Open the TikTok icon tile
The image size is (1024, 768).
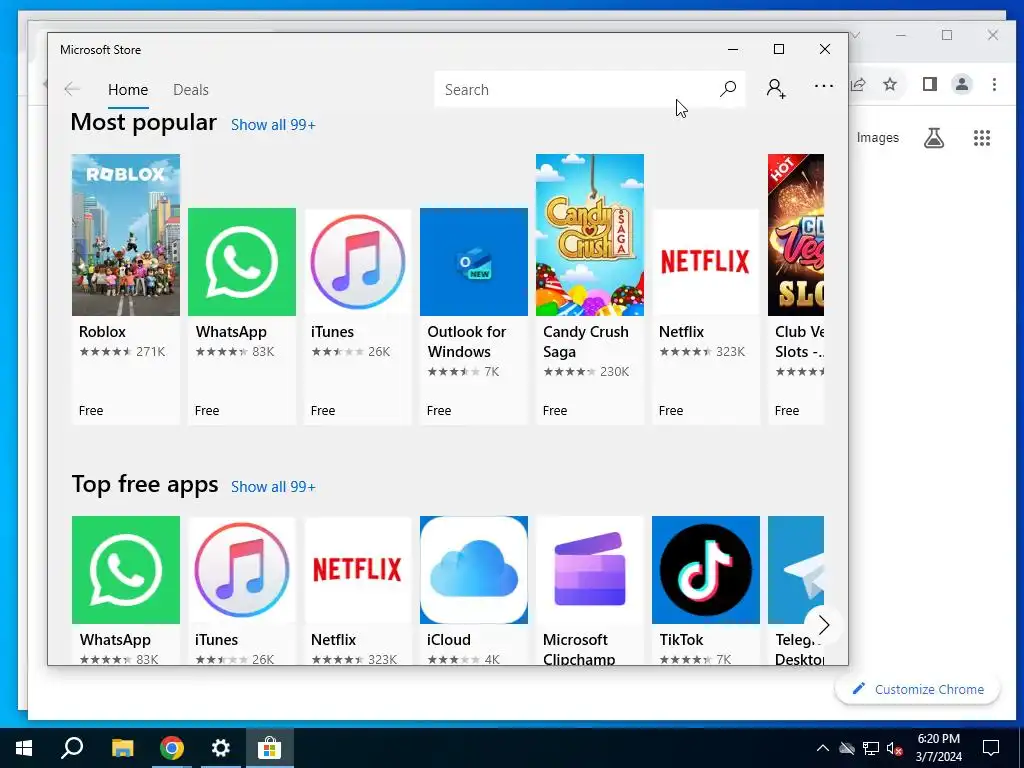(706, 570)
